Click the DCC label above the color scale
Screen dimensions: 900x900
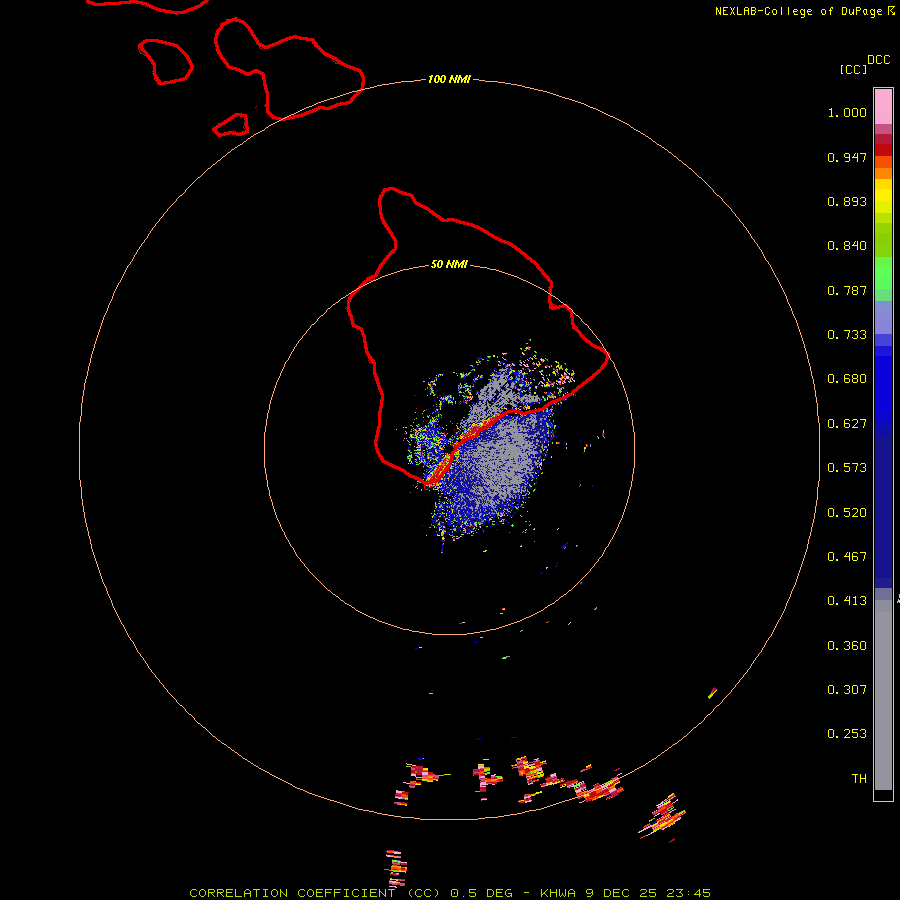pyautogui.click(x=879, y=60)
